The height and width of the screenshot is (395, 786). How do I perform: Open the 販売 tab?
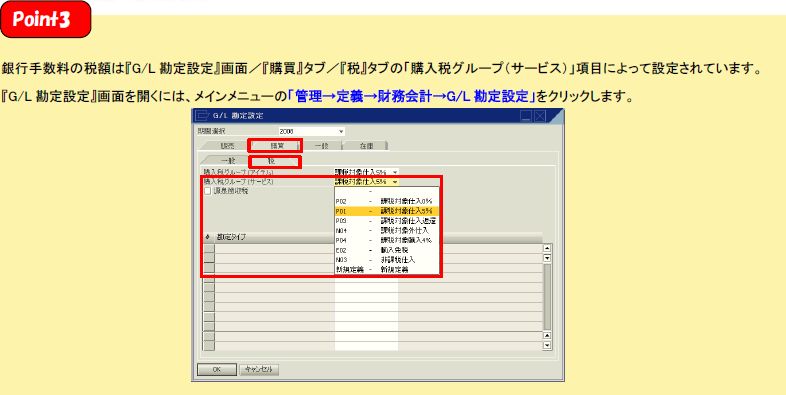(x=227, y=145)
